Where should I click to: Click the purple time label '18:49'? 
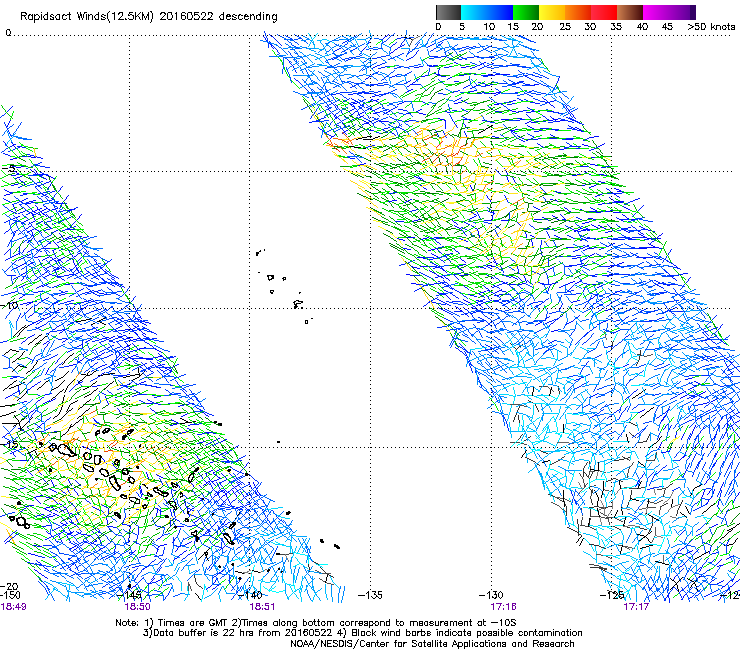point(13,606)
